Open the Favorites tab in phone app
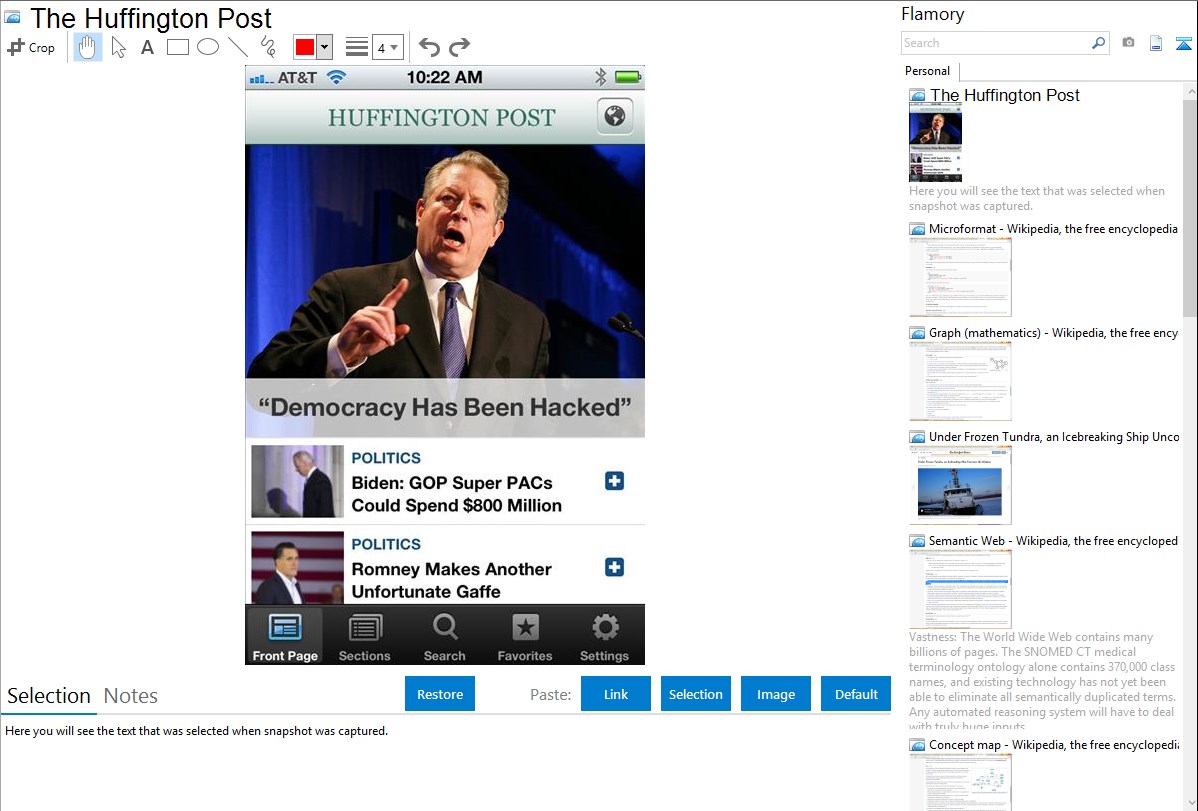The image size is (1198, 811). (525, 636)
